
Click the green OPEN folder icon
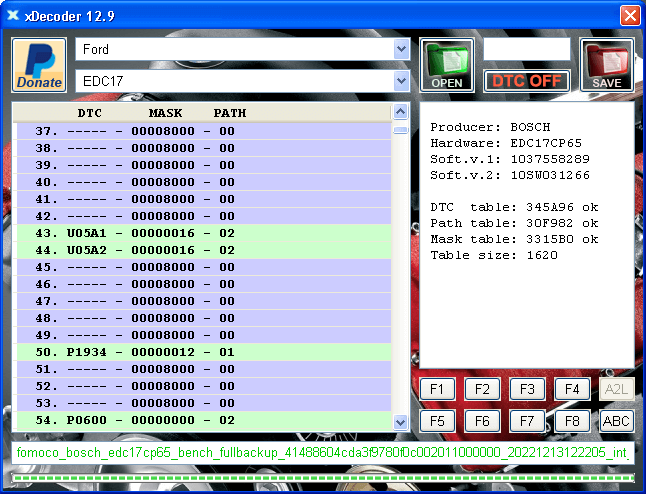tap(447, 65)
